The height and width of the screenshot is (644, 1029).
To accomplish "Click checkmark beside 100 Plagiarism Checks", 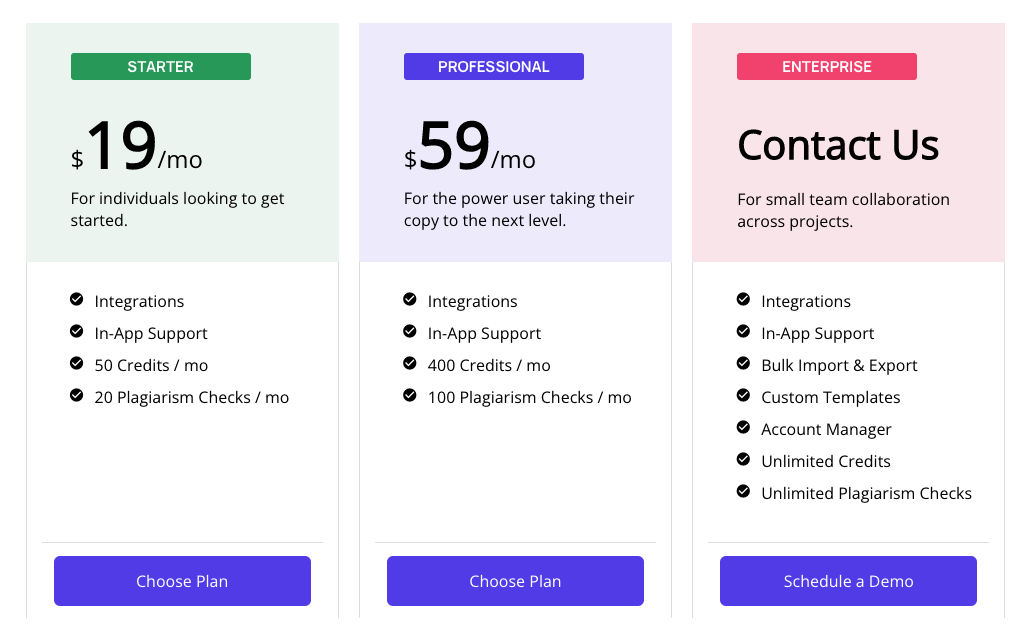I will pyautogui.click(x=410, y=396).
